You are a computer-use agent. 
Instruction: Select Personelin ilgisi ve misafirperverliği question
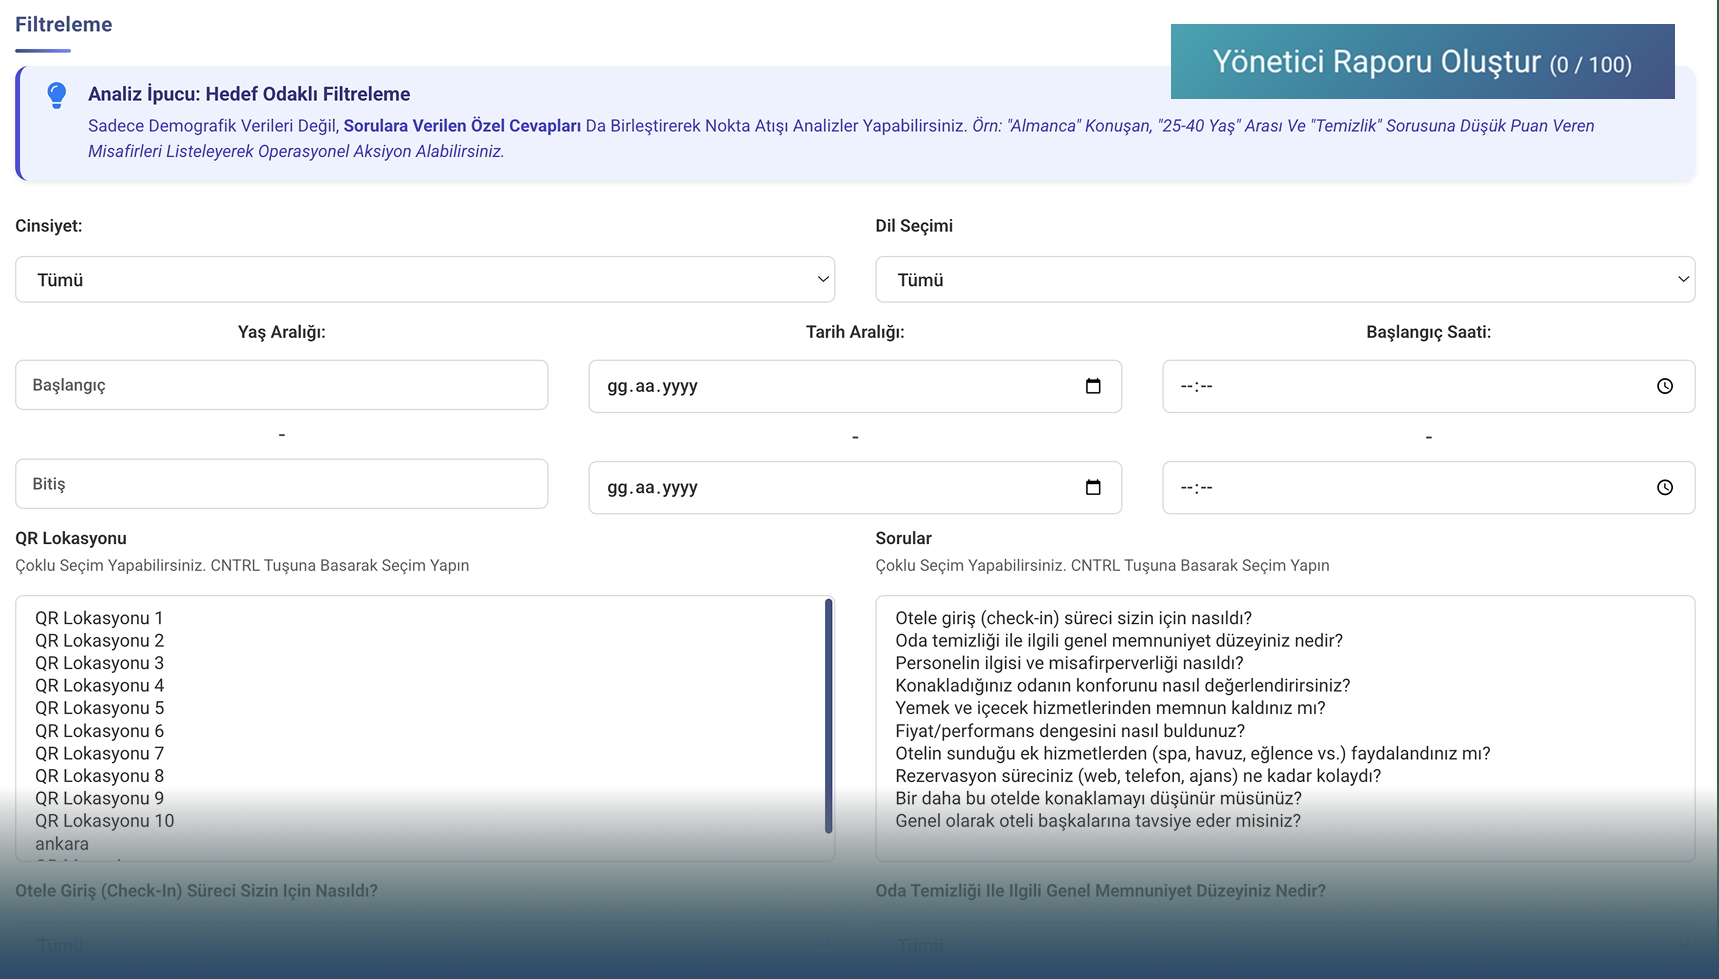1069,663
